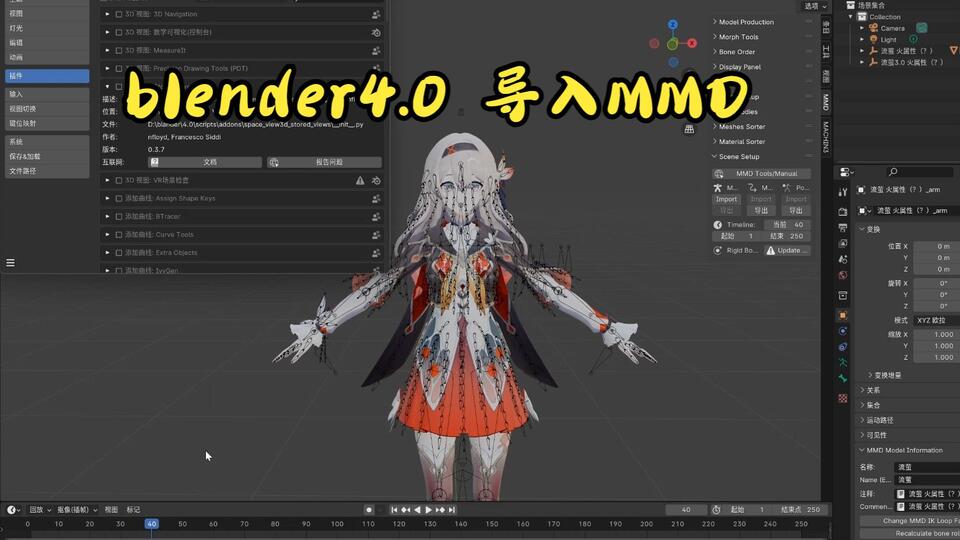Select the 文件路径 preferences category
The image size is (960, 540).
pos(47,171)
